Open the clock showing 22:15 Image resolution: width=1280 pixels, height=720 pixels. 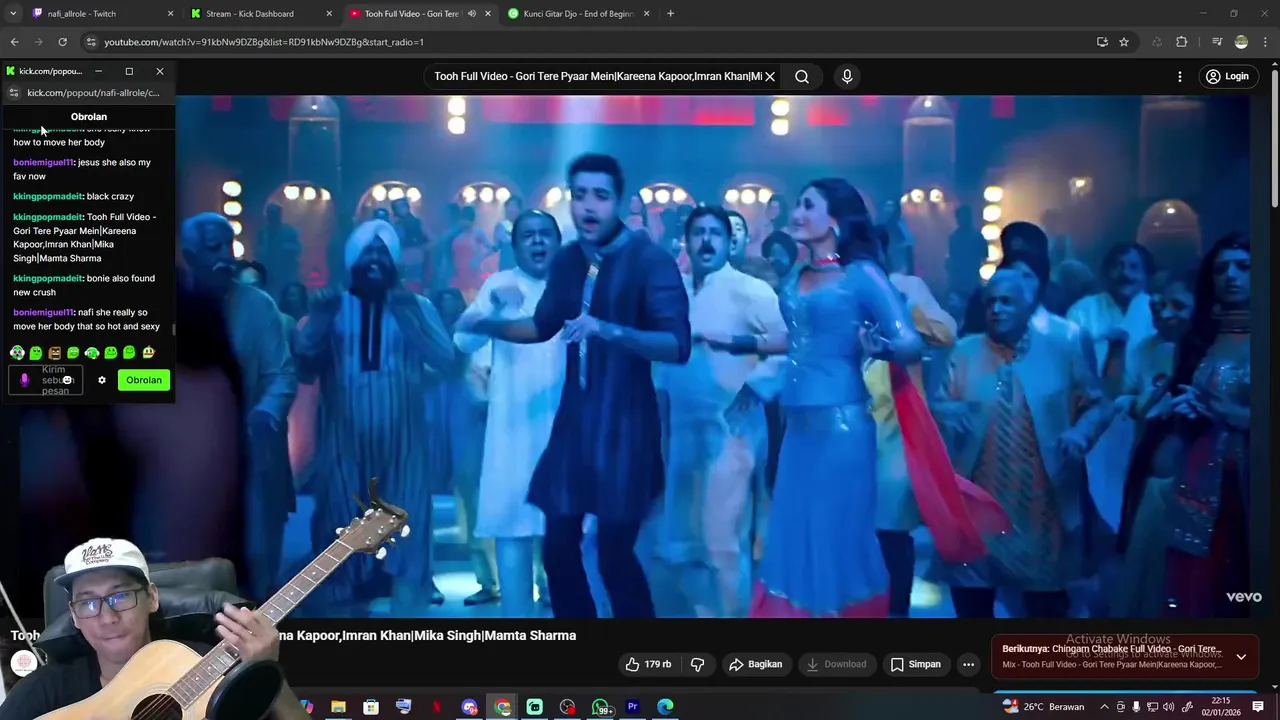pyautogui.click(x=1222, y=707)
